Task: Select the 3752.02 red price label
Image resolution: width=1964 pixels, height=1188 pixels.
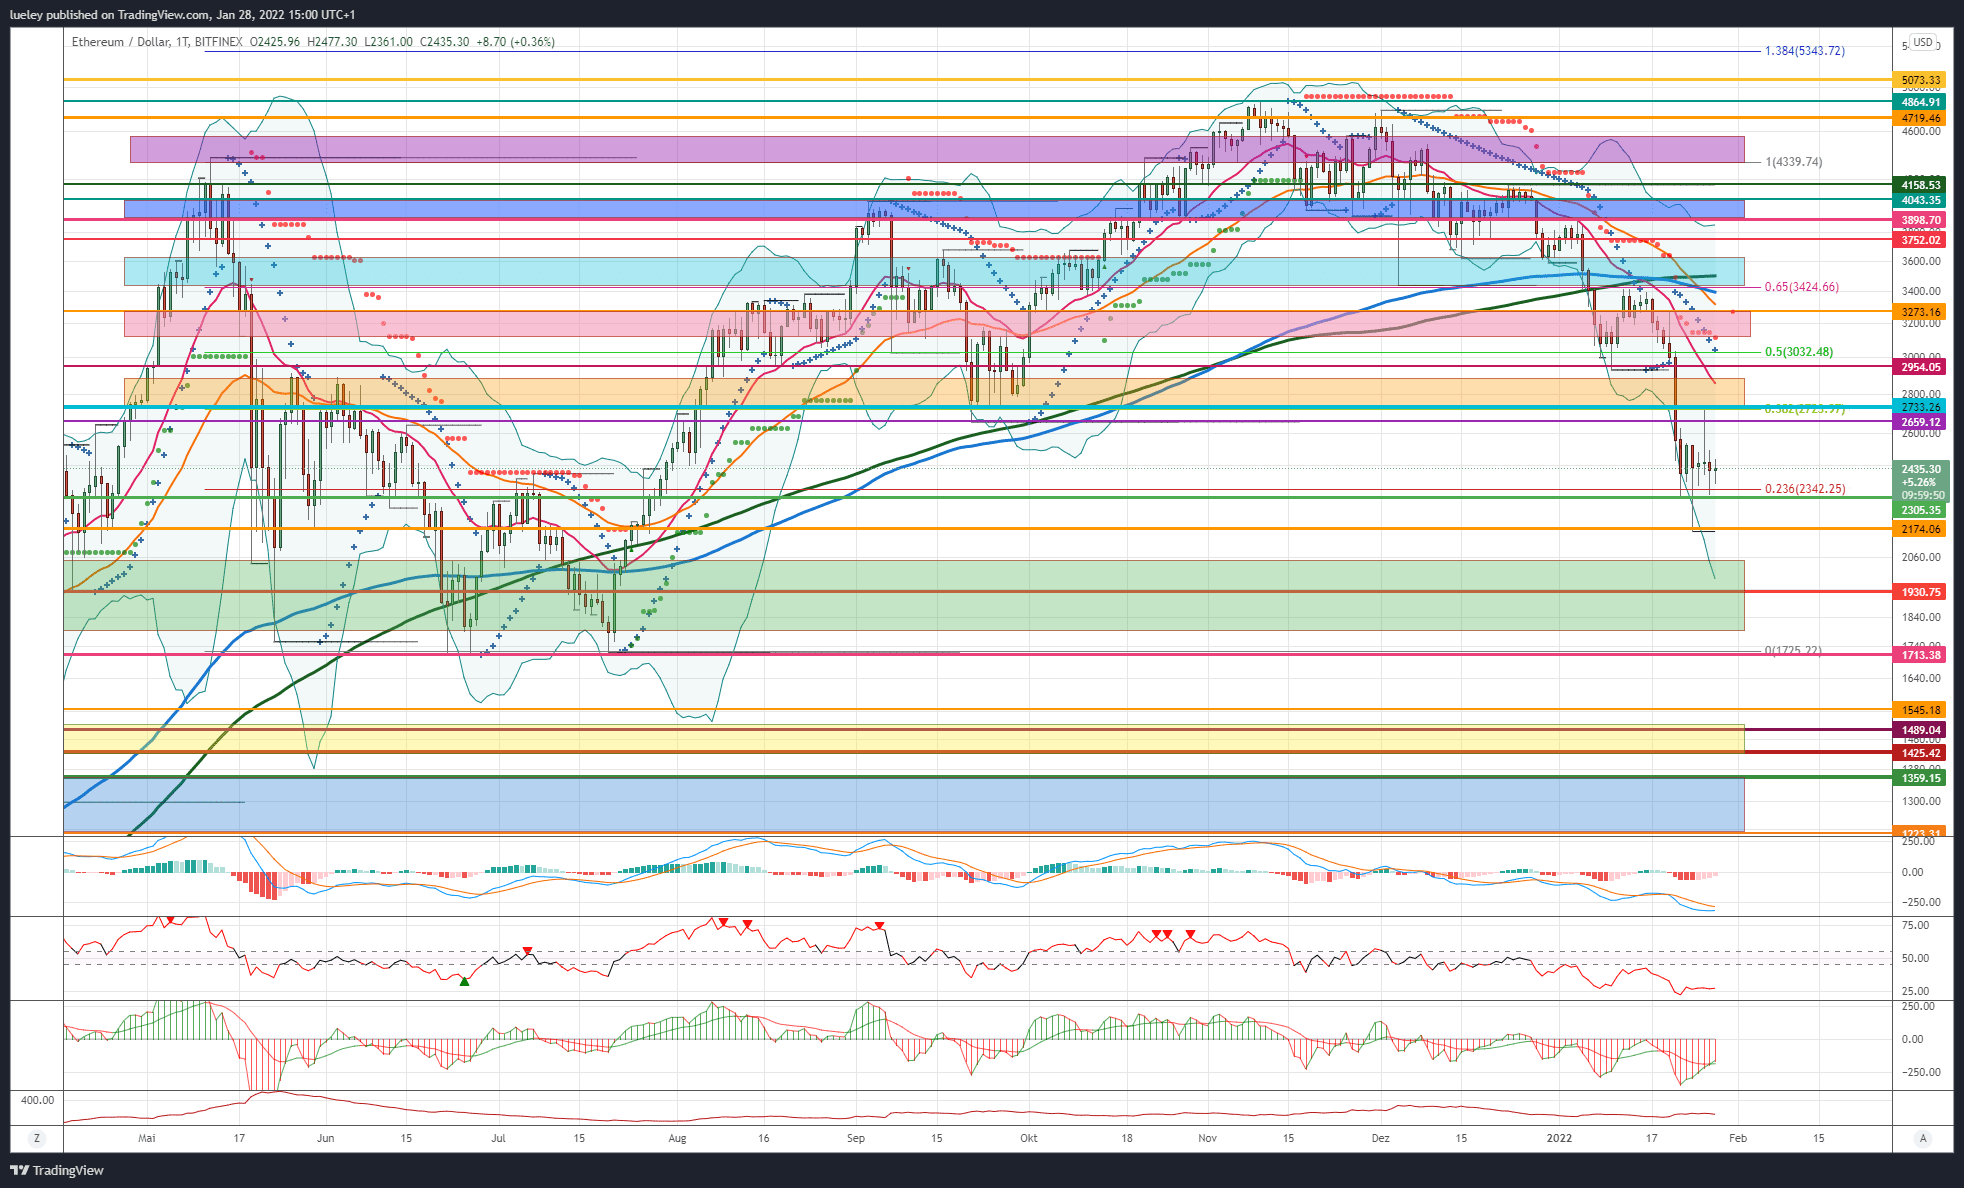Action: coord(1921,240)
